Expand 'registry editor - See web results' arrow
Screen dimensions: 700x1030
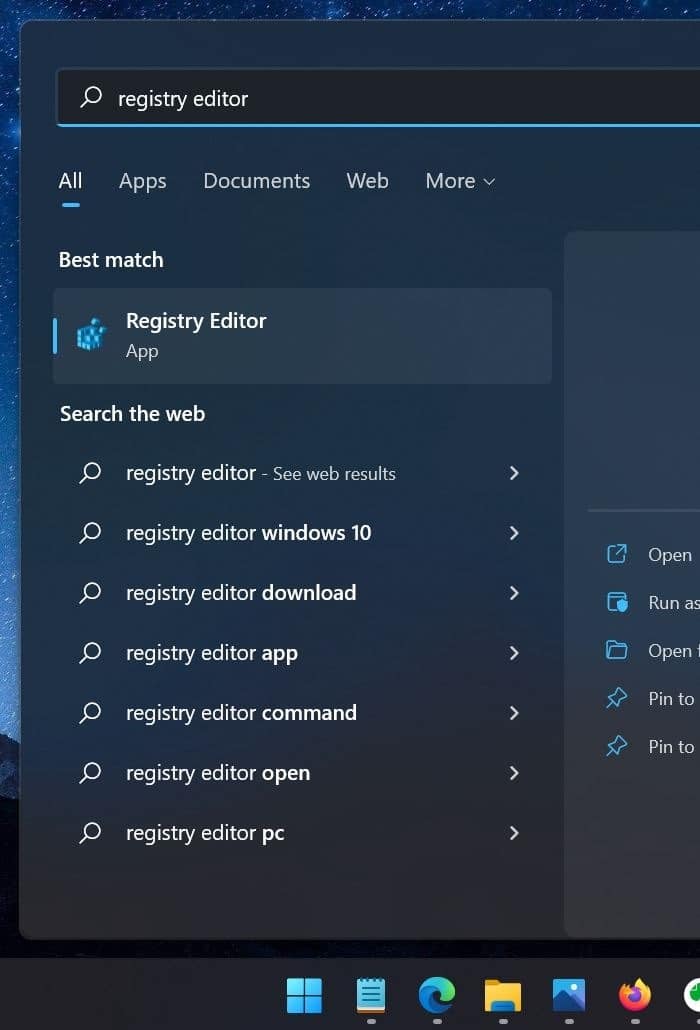(x=514, y=473)
